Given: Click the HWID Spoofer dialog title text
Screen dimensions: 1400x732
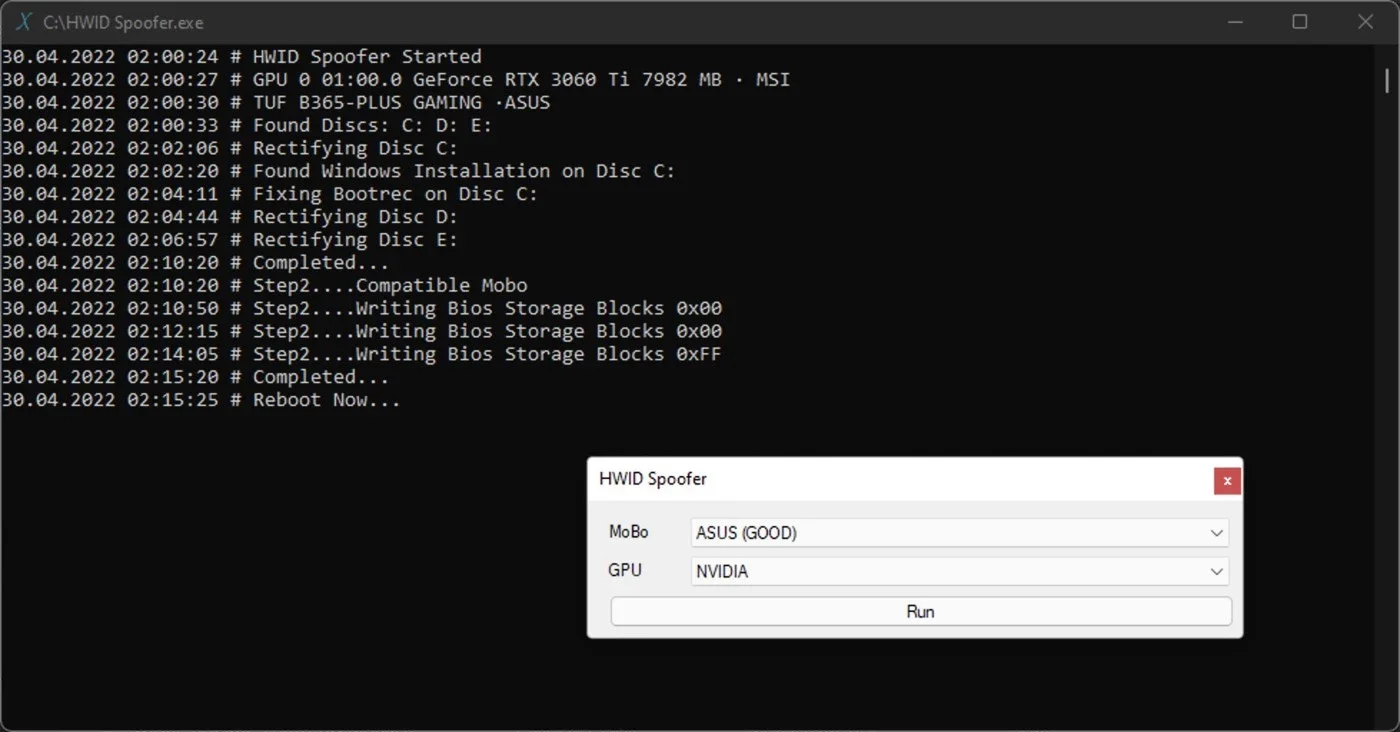Looking at the screenshot, I should coord(653,479).
